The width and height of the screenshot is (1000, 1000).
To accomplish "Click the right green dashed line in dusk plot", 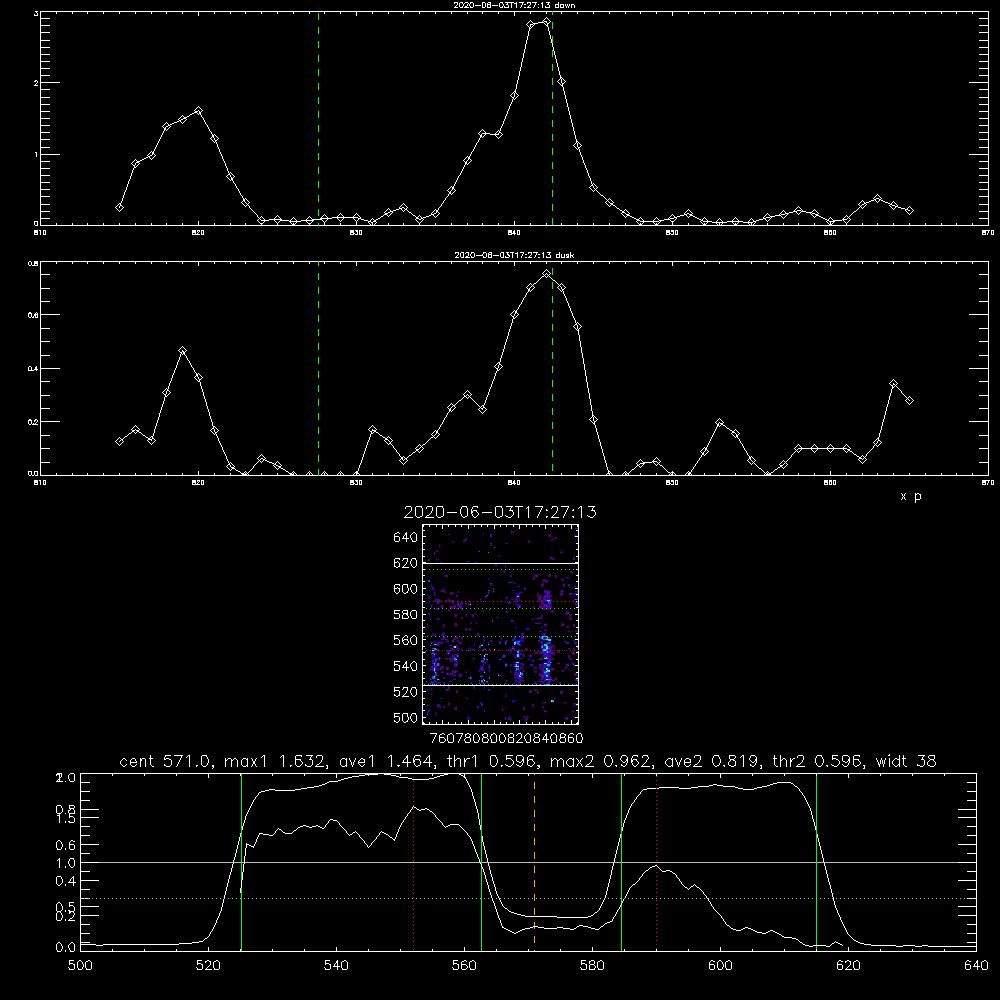I will click(552, 368).
